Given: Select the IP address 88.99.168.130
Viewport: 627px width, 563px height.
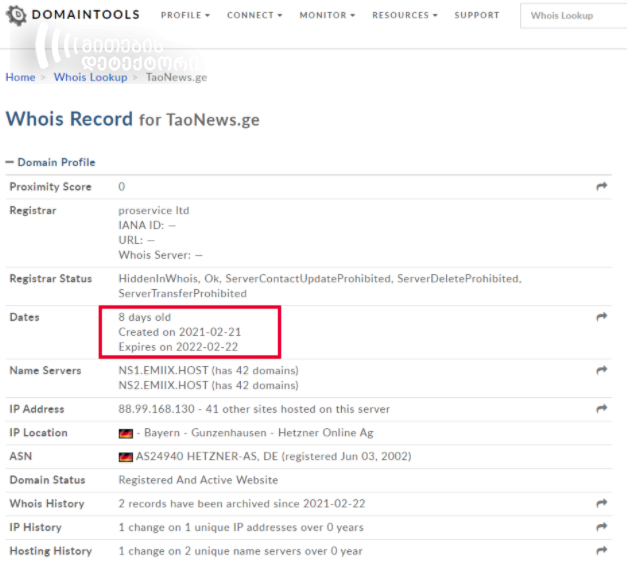Looking at the screenshot, I should (x=156, y=409).
